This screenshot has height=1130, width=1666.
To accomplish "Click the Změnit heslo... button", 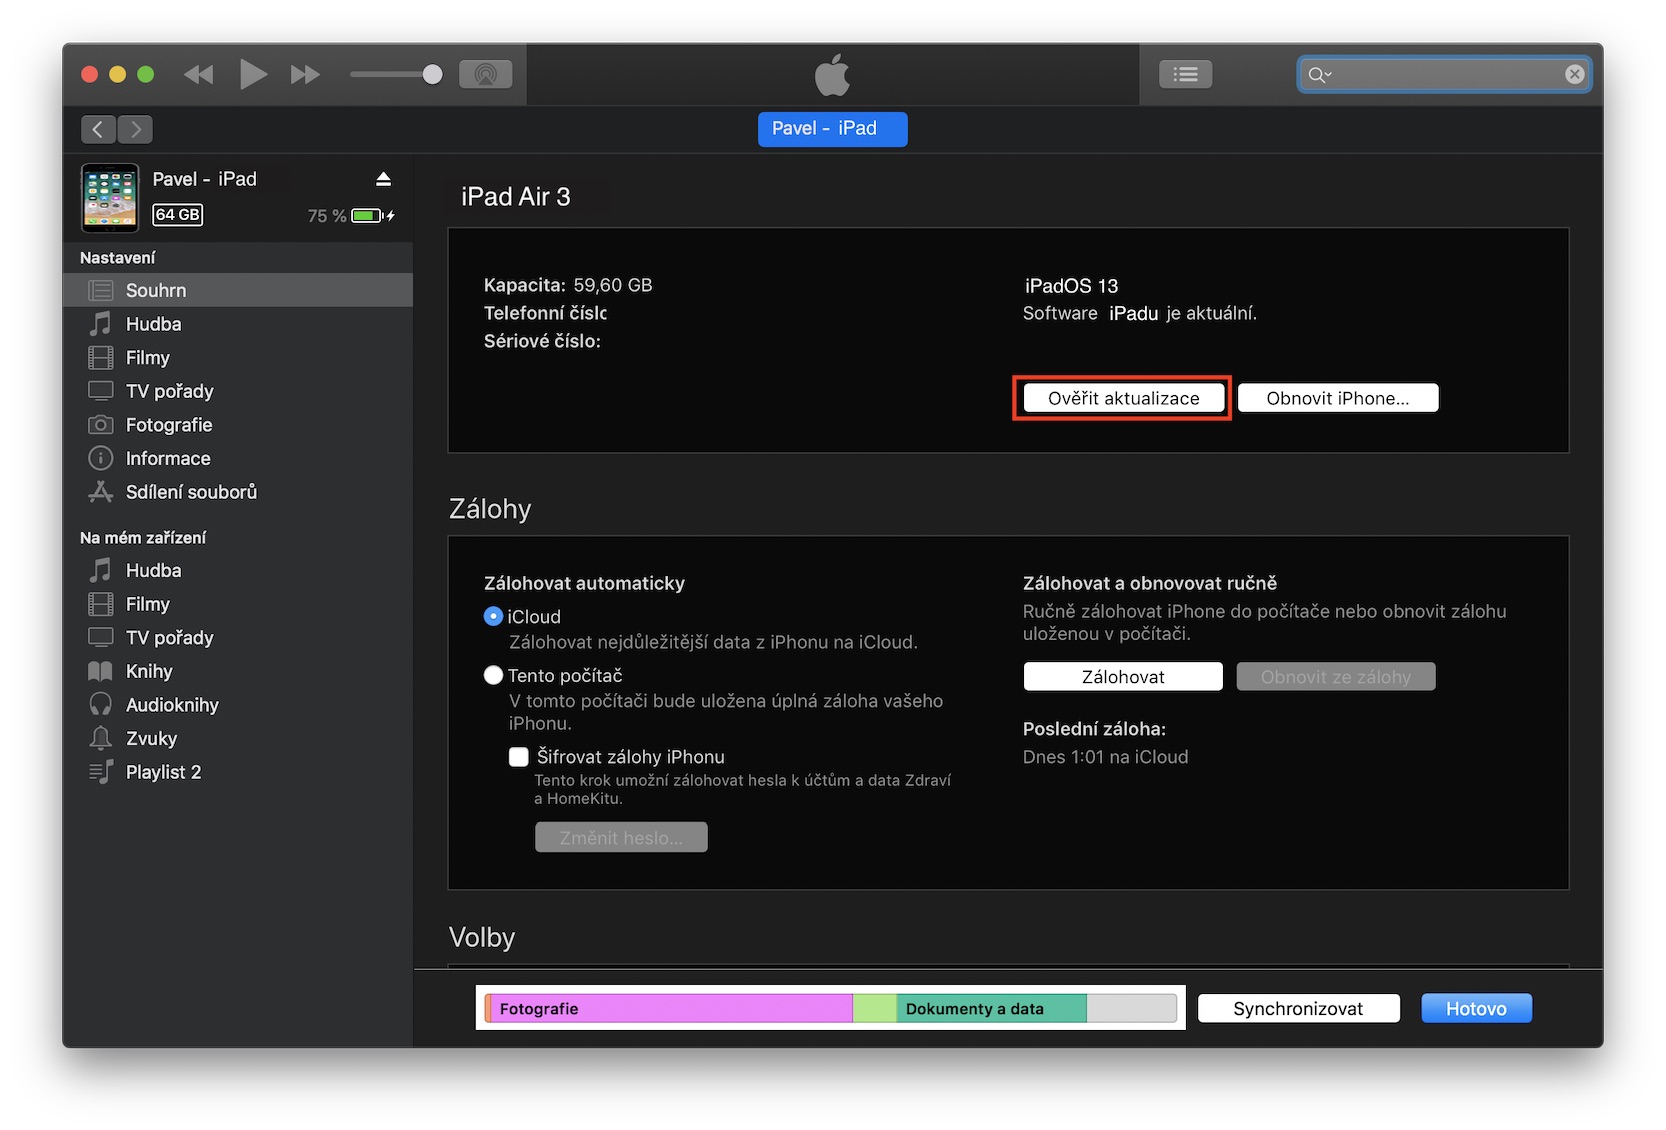I will 621,837.
